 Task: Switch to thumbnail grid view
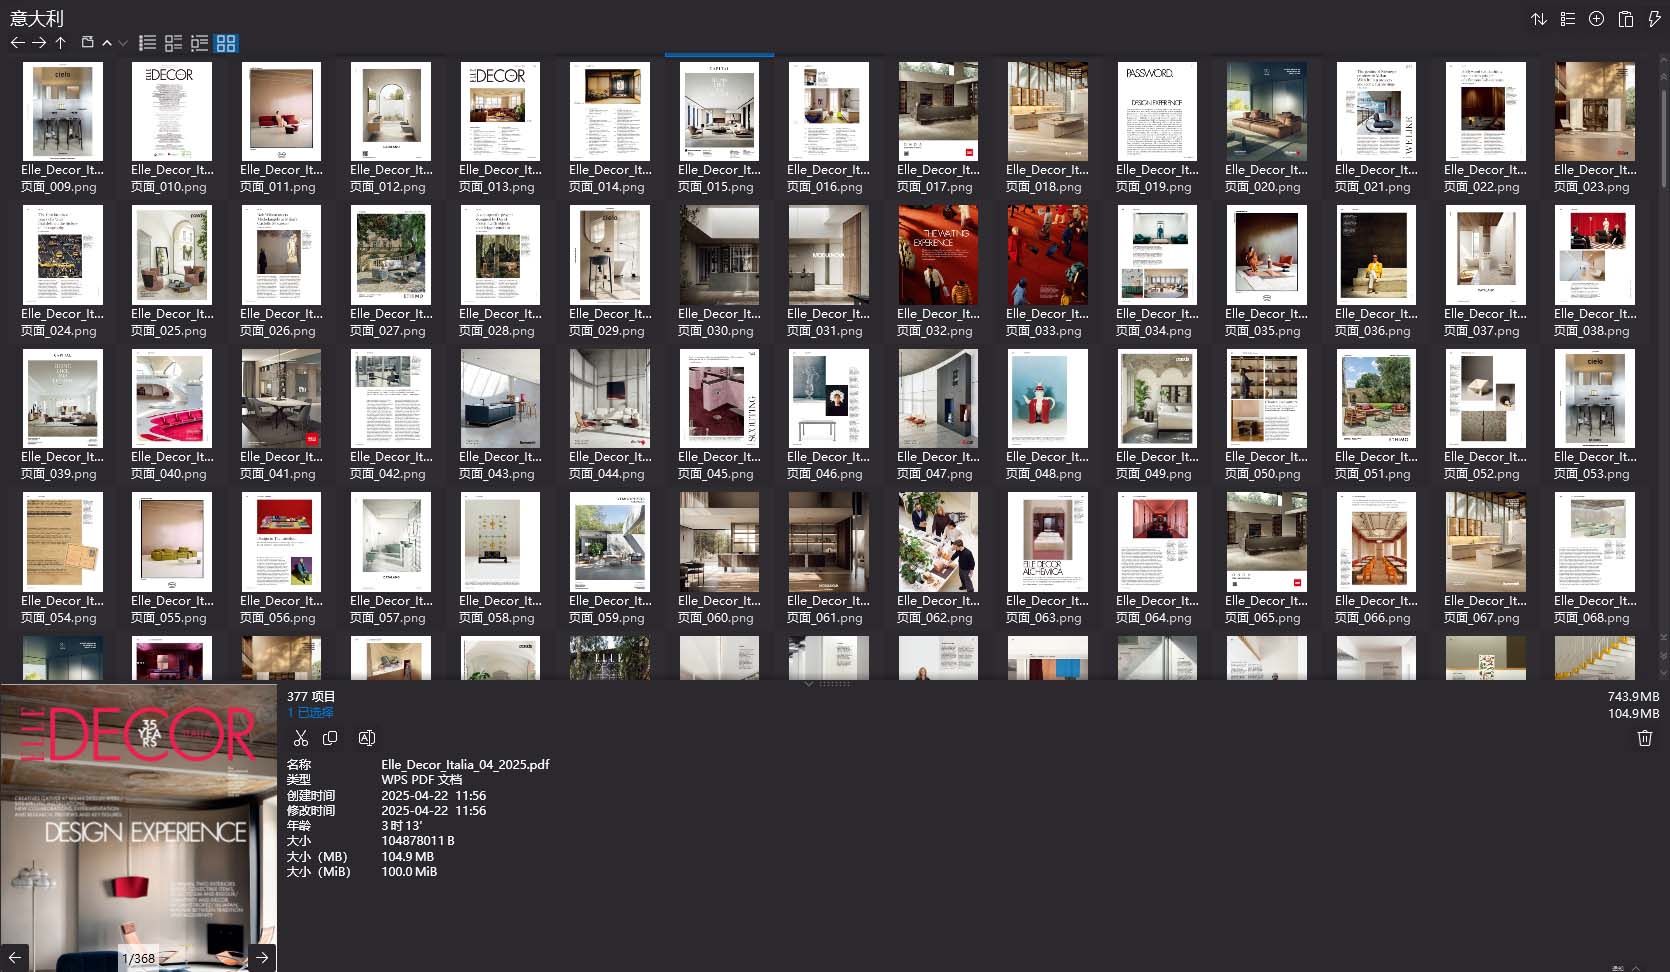click(x=226, y=43)
